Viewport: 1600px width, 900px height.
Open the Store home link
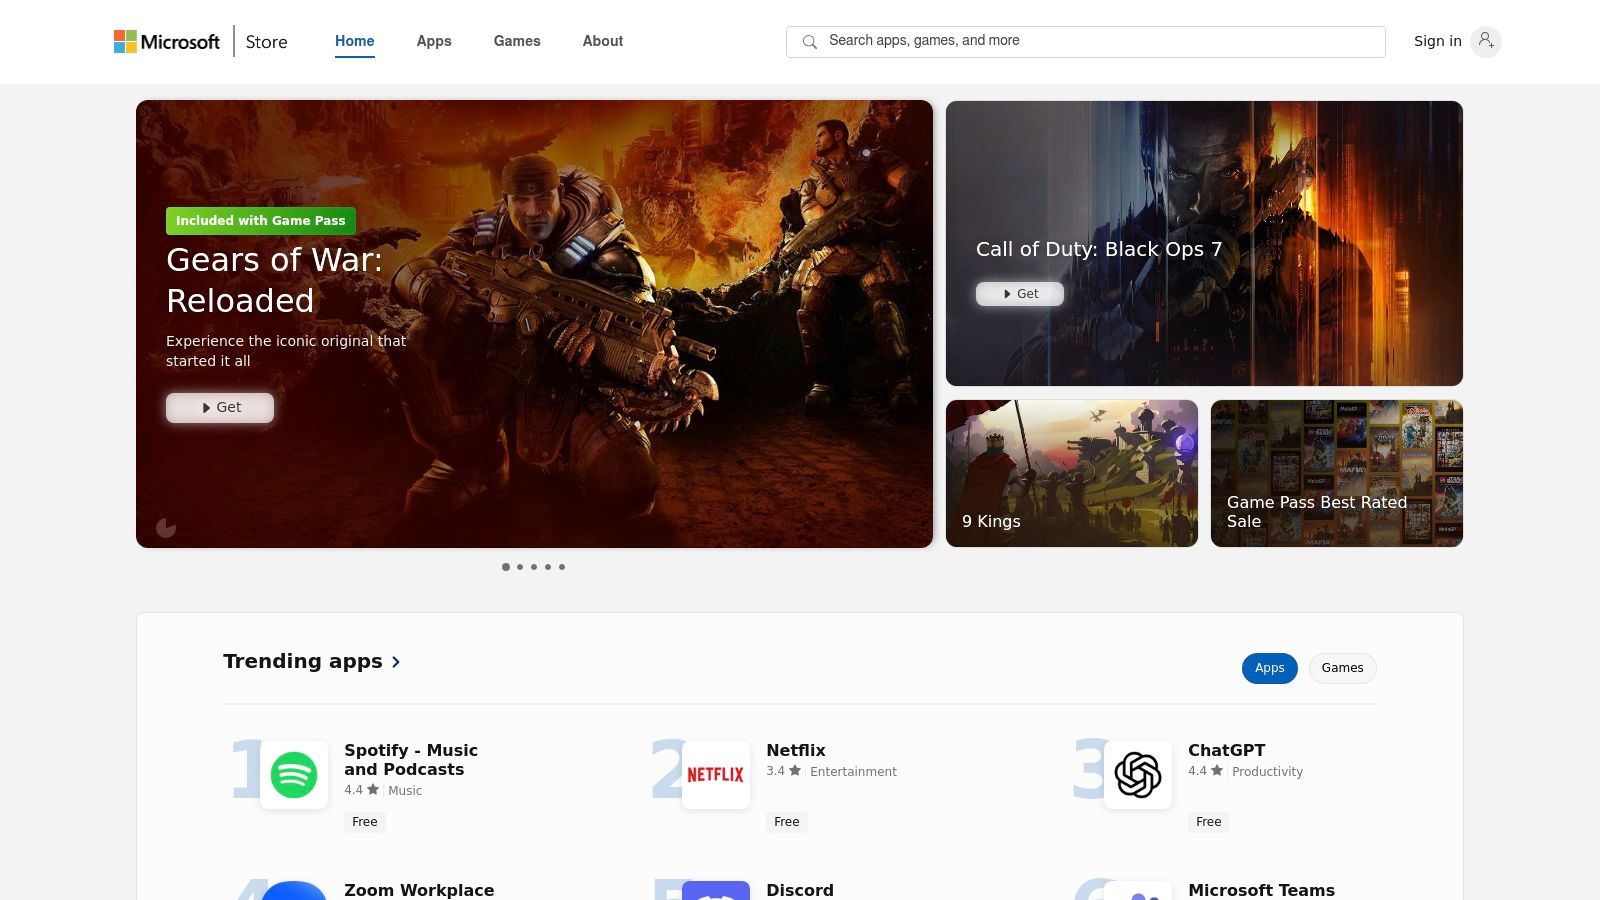pos(266,42)
